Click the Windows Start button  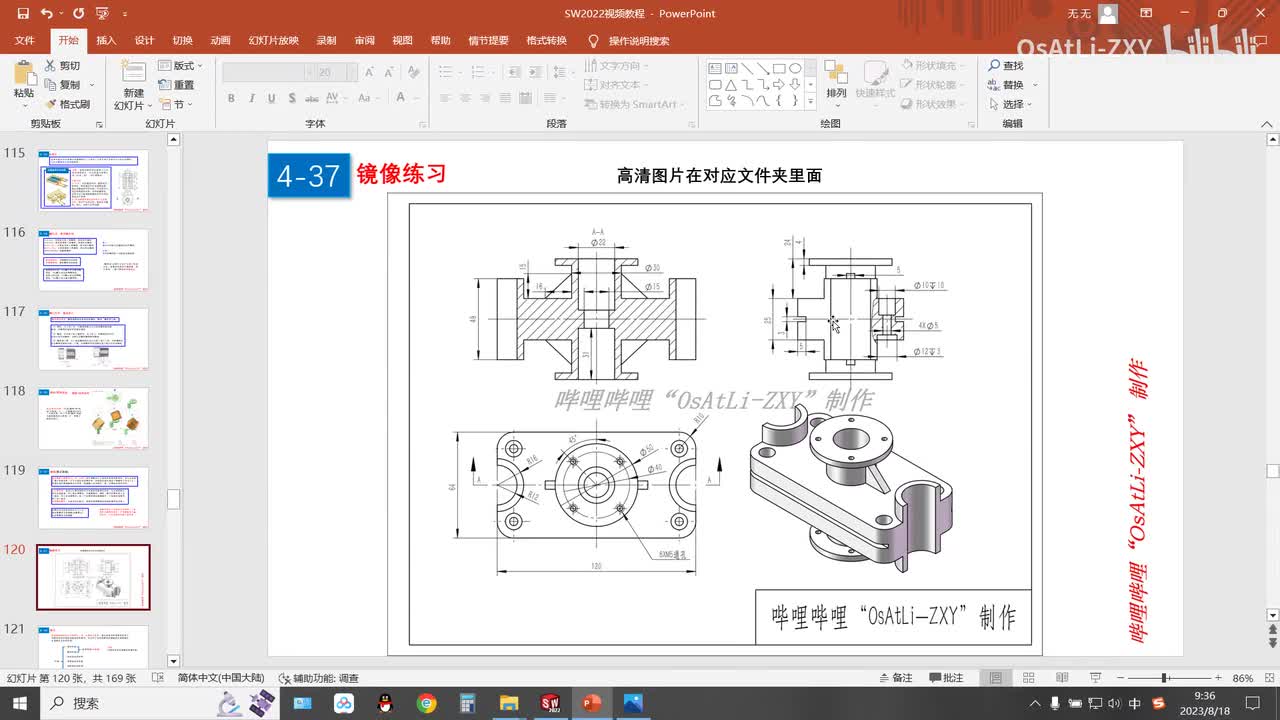pyautogui.click(x=20, y=703)
